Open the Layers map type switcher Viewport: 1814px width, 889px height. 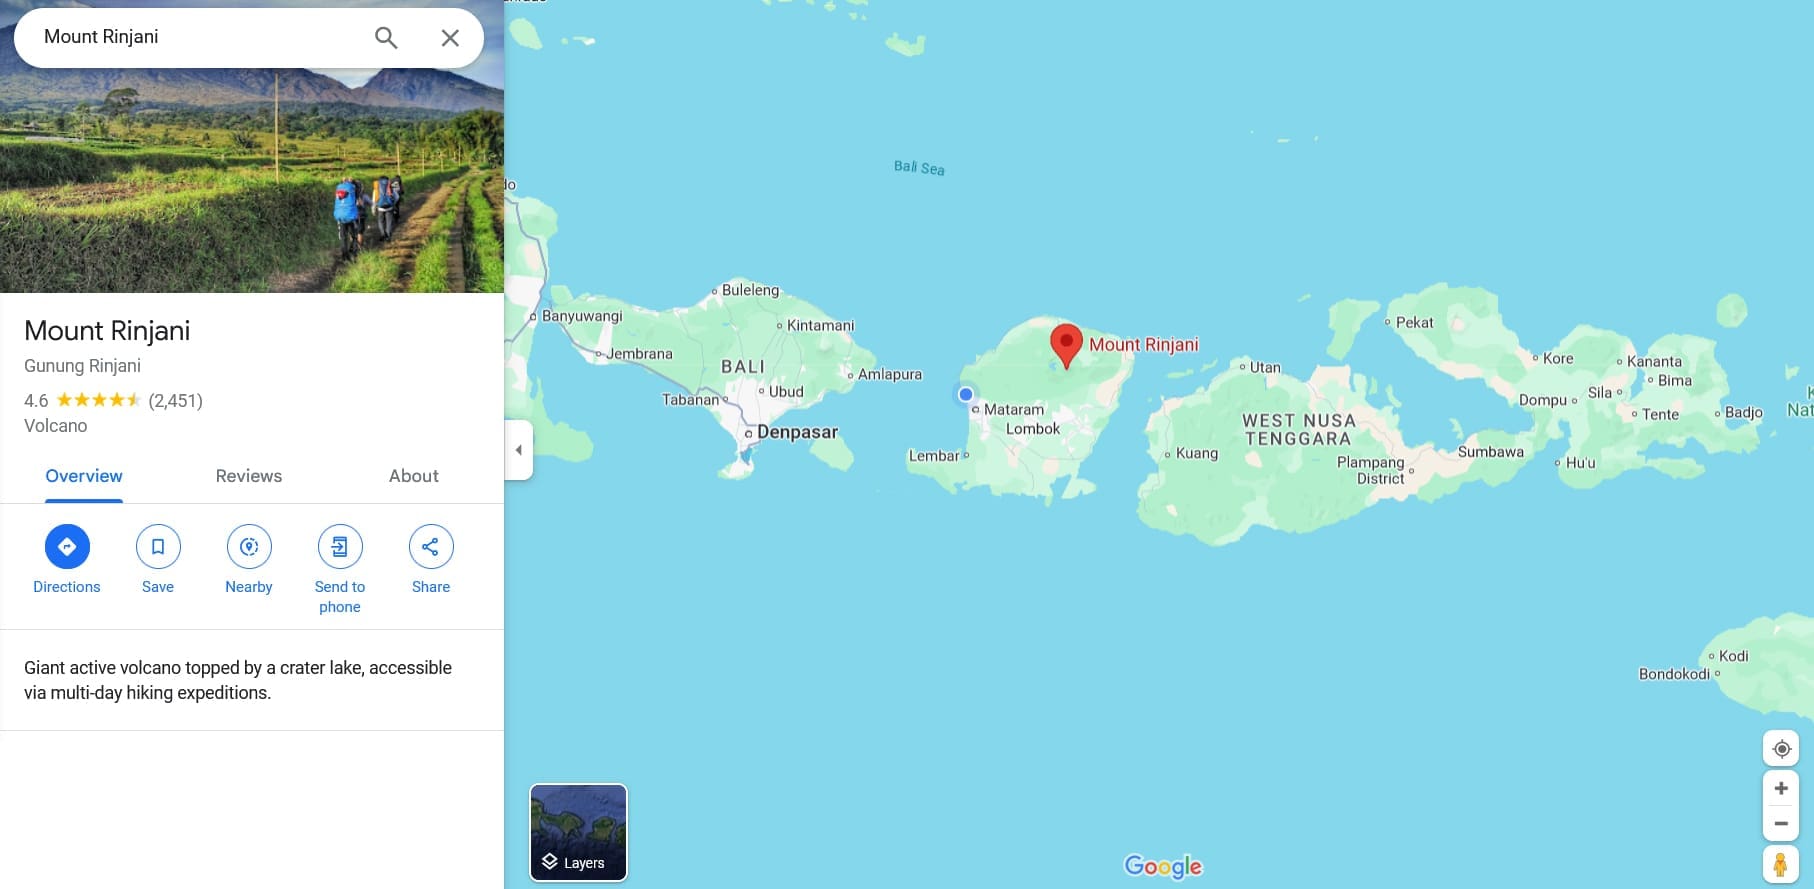(578, 833)
